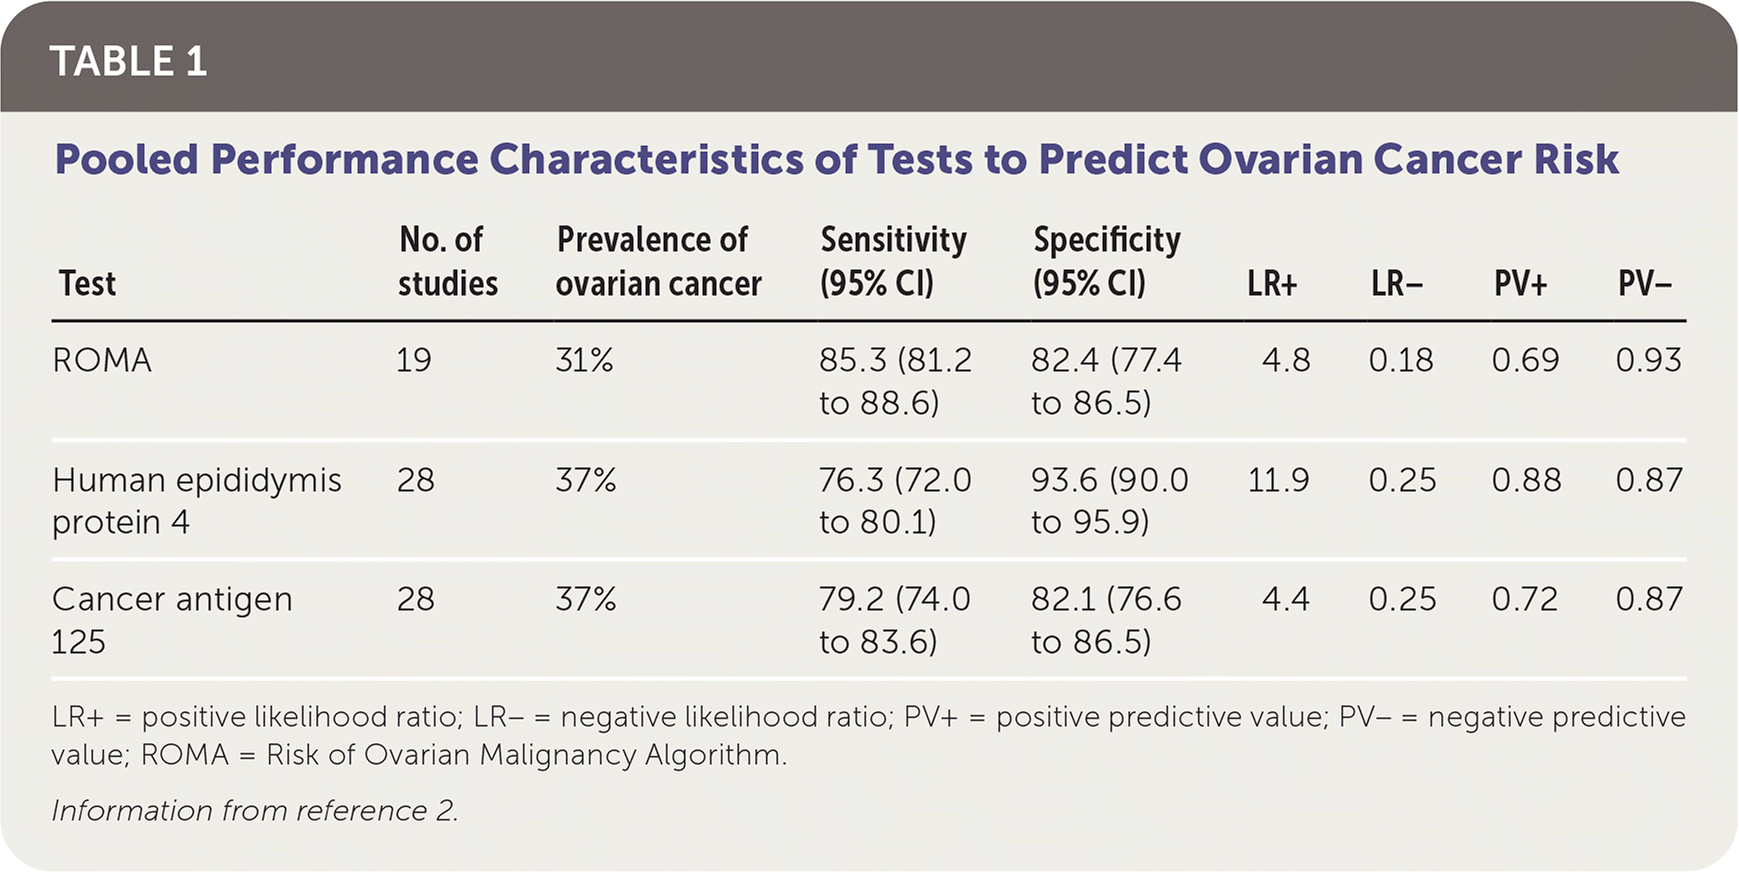Click the PV– column header
This screenshot has width=1739, height=872.
click(1644, 285)
